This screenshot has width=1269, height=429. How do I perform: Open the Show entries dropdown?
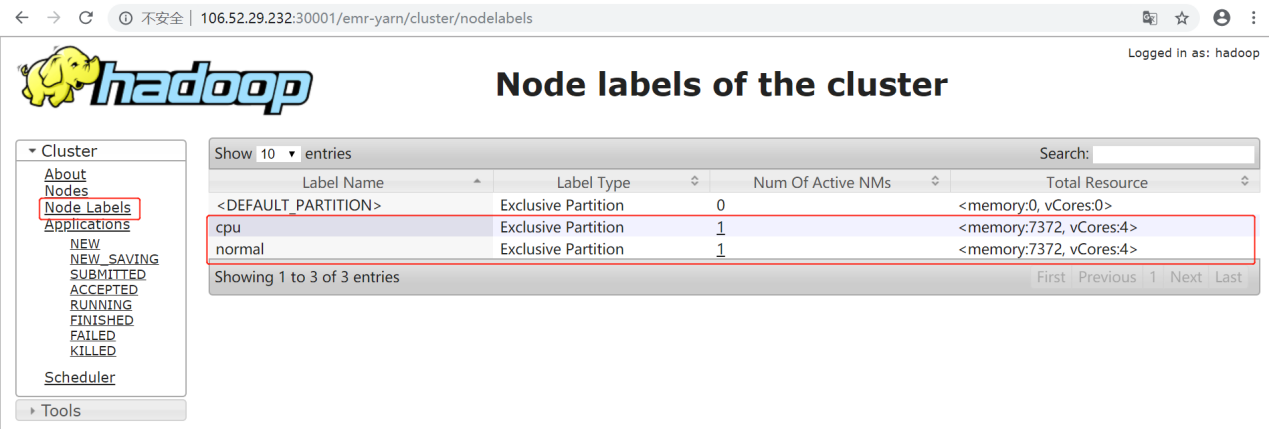[279, 154]
